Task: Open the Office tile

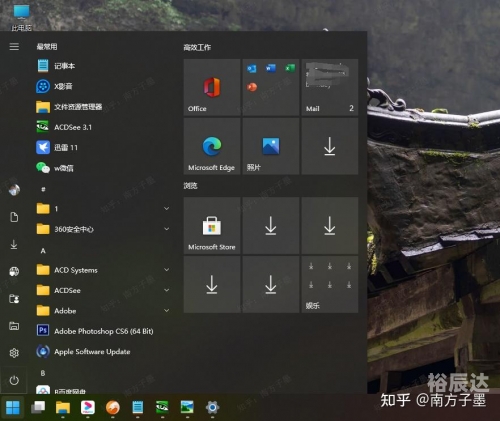Action: pyautogui.click(x=212, y=87)
